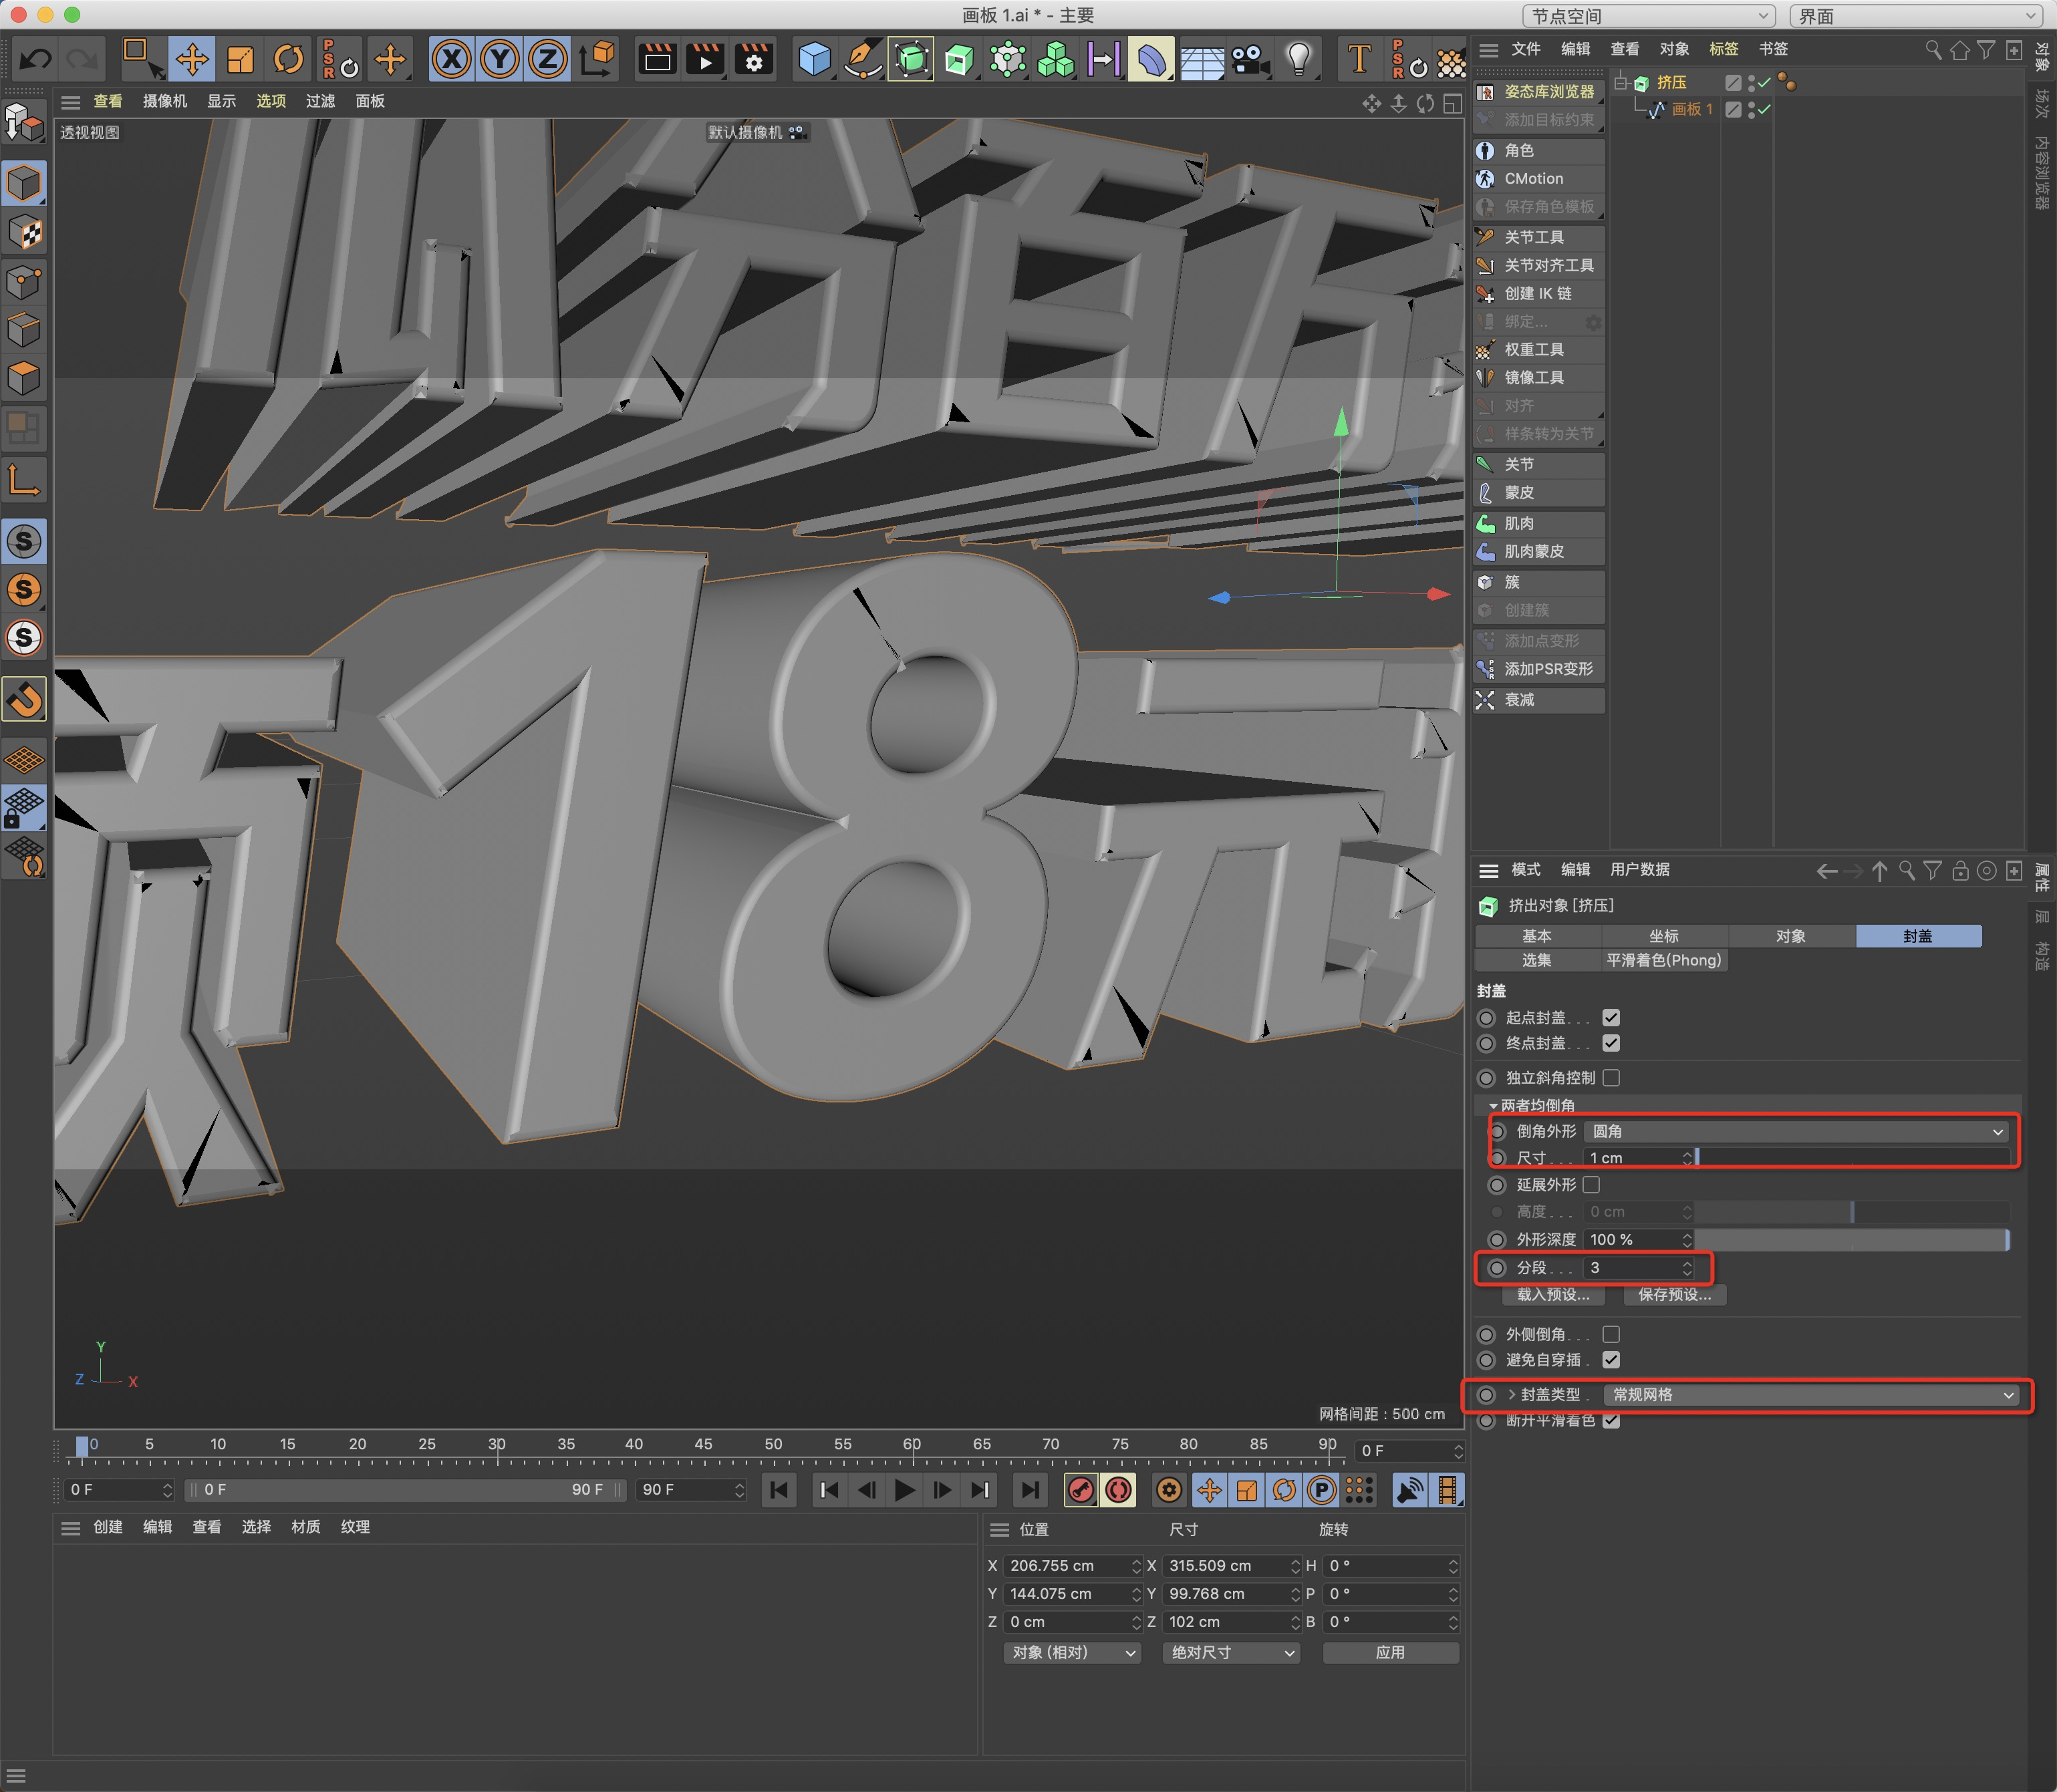The width and height of the screenshot is (2057, 1792).
Task: Add a cube primitive from toolbar
Action: tap(814, 60)
